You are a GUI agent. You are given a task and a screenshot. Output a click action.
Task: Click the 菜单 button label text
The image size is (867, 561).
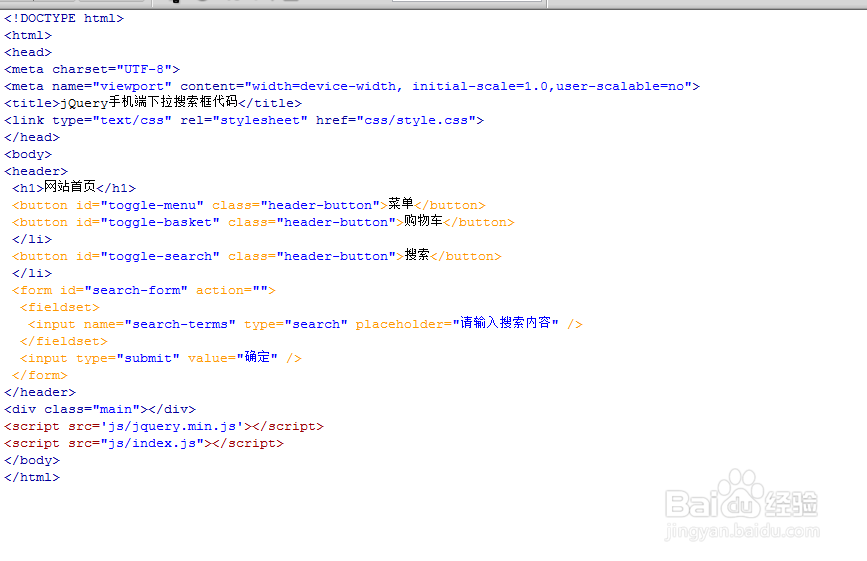click(x=401, y=204)
